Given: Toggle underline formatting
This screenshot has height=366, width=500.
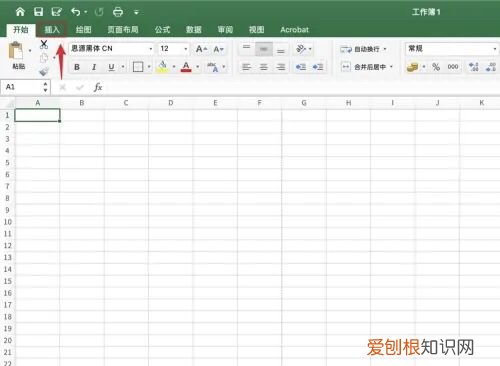Looking at the screenshot, I should click(x=111, y=67).
